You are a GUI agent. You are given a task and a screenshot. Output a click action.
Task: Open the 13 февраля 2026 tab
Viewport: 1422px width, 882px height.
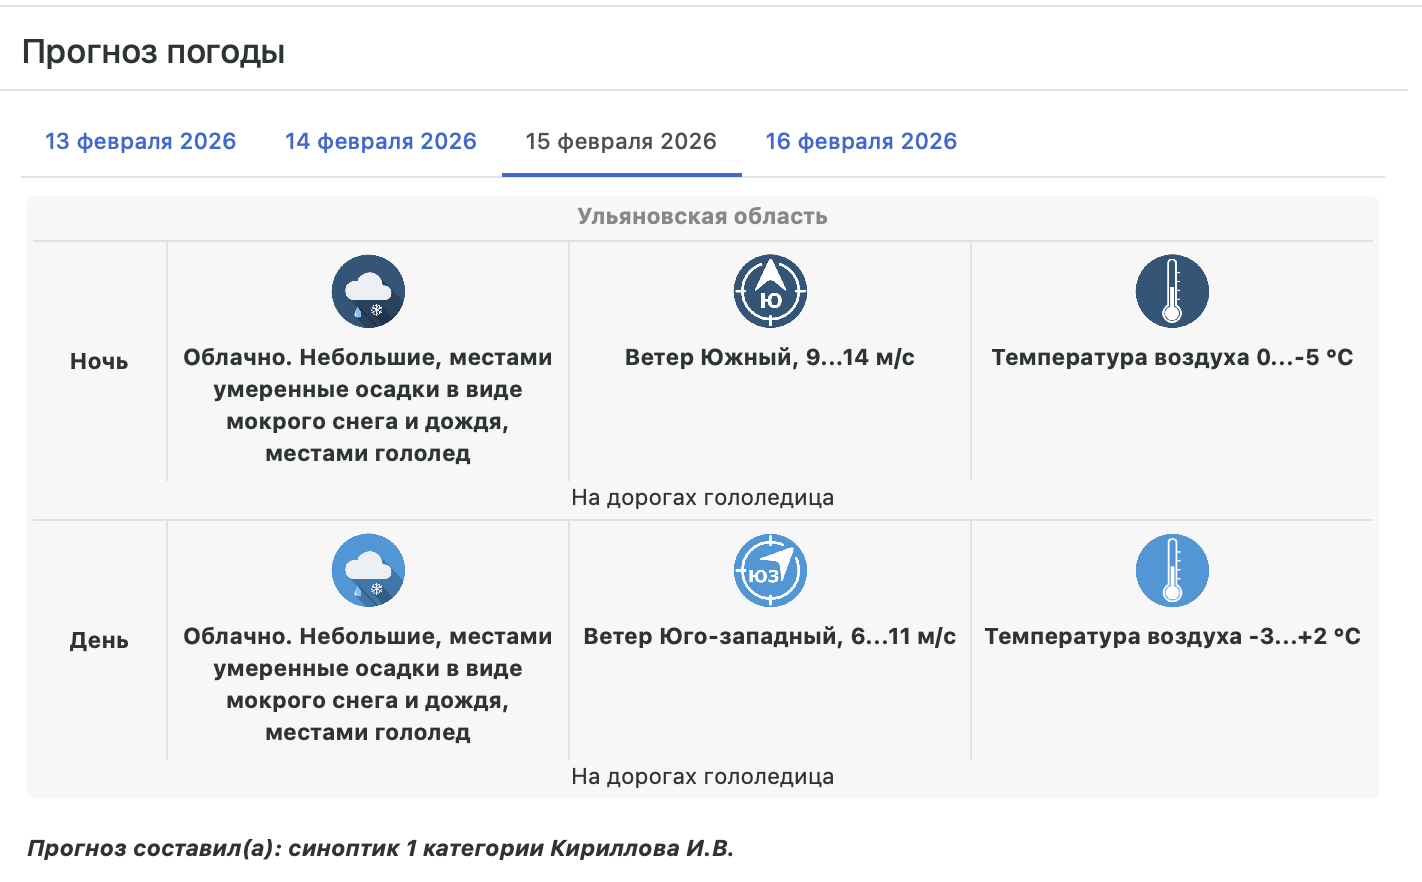point(141,141)
